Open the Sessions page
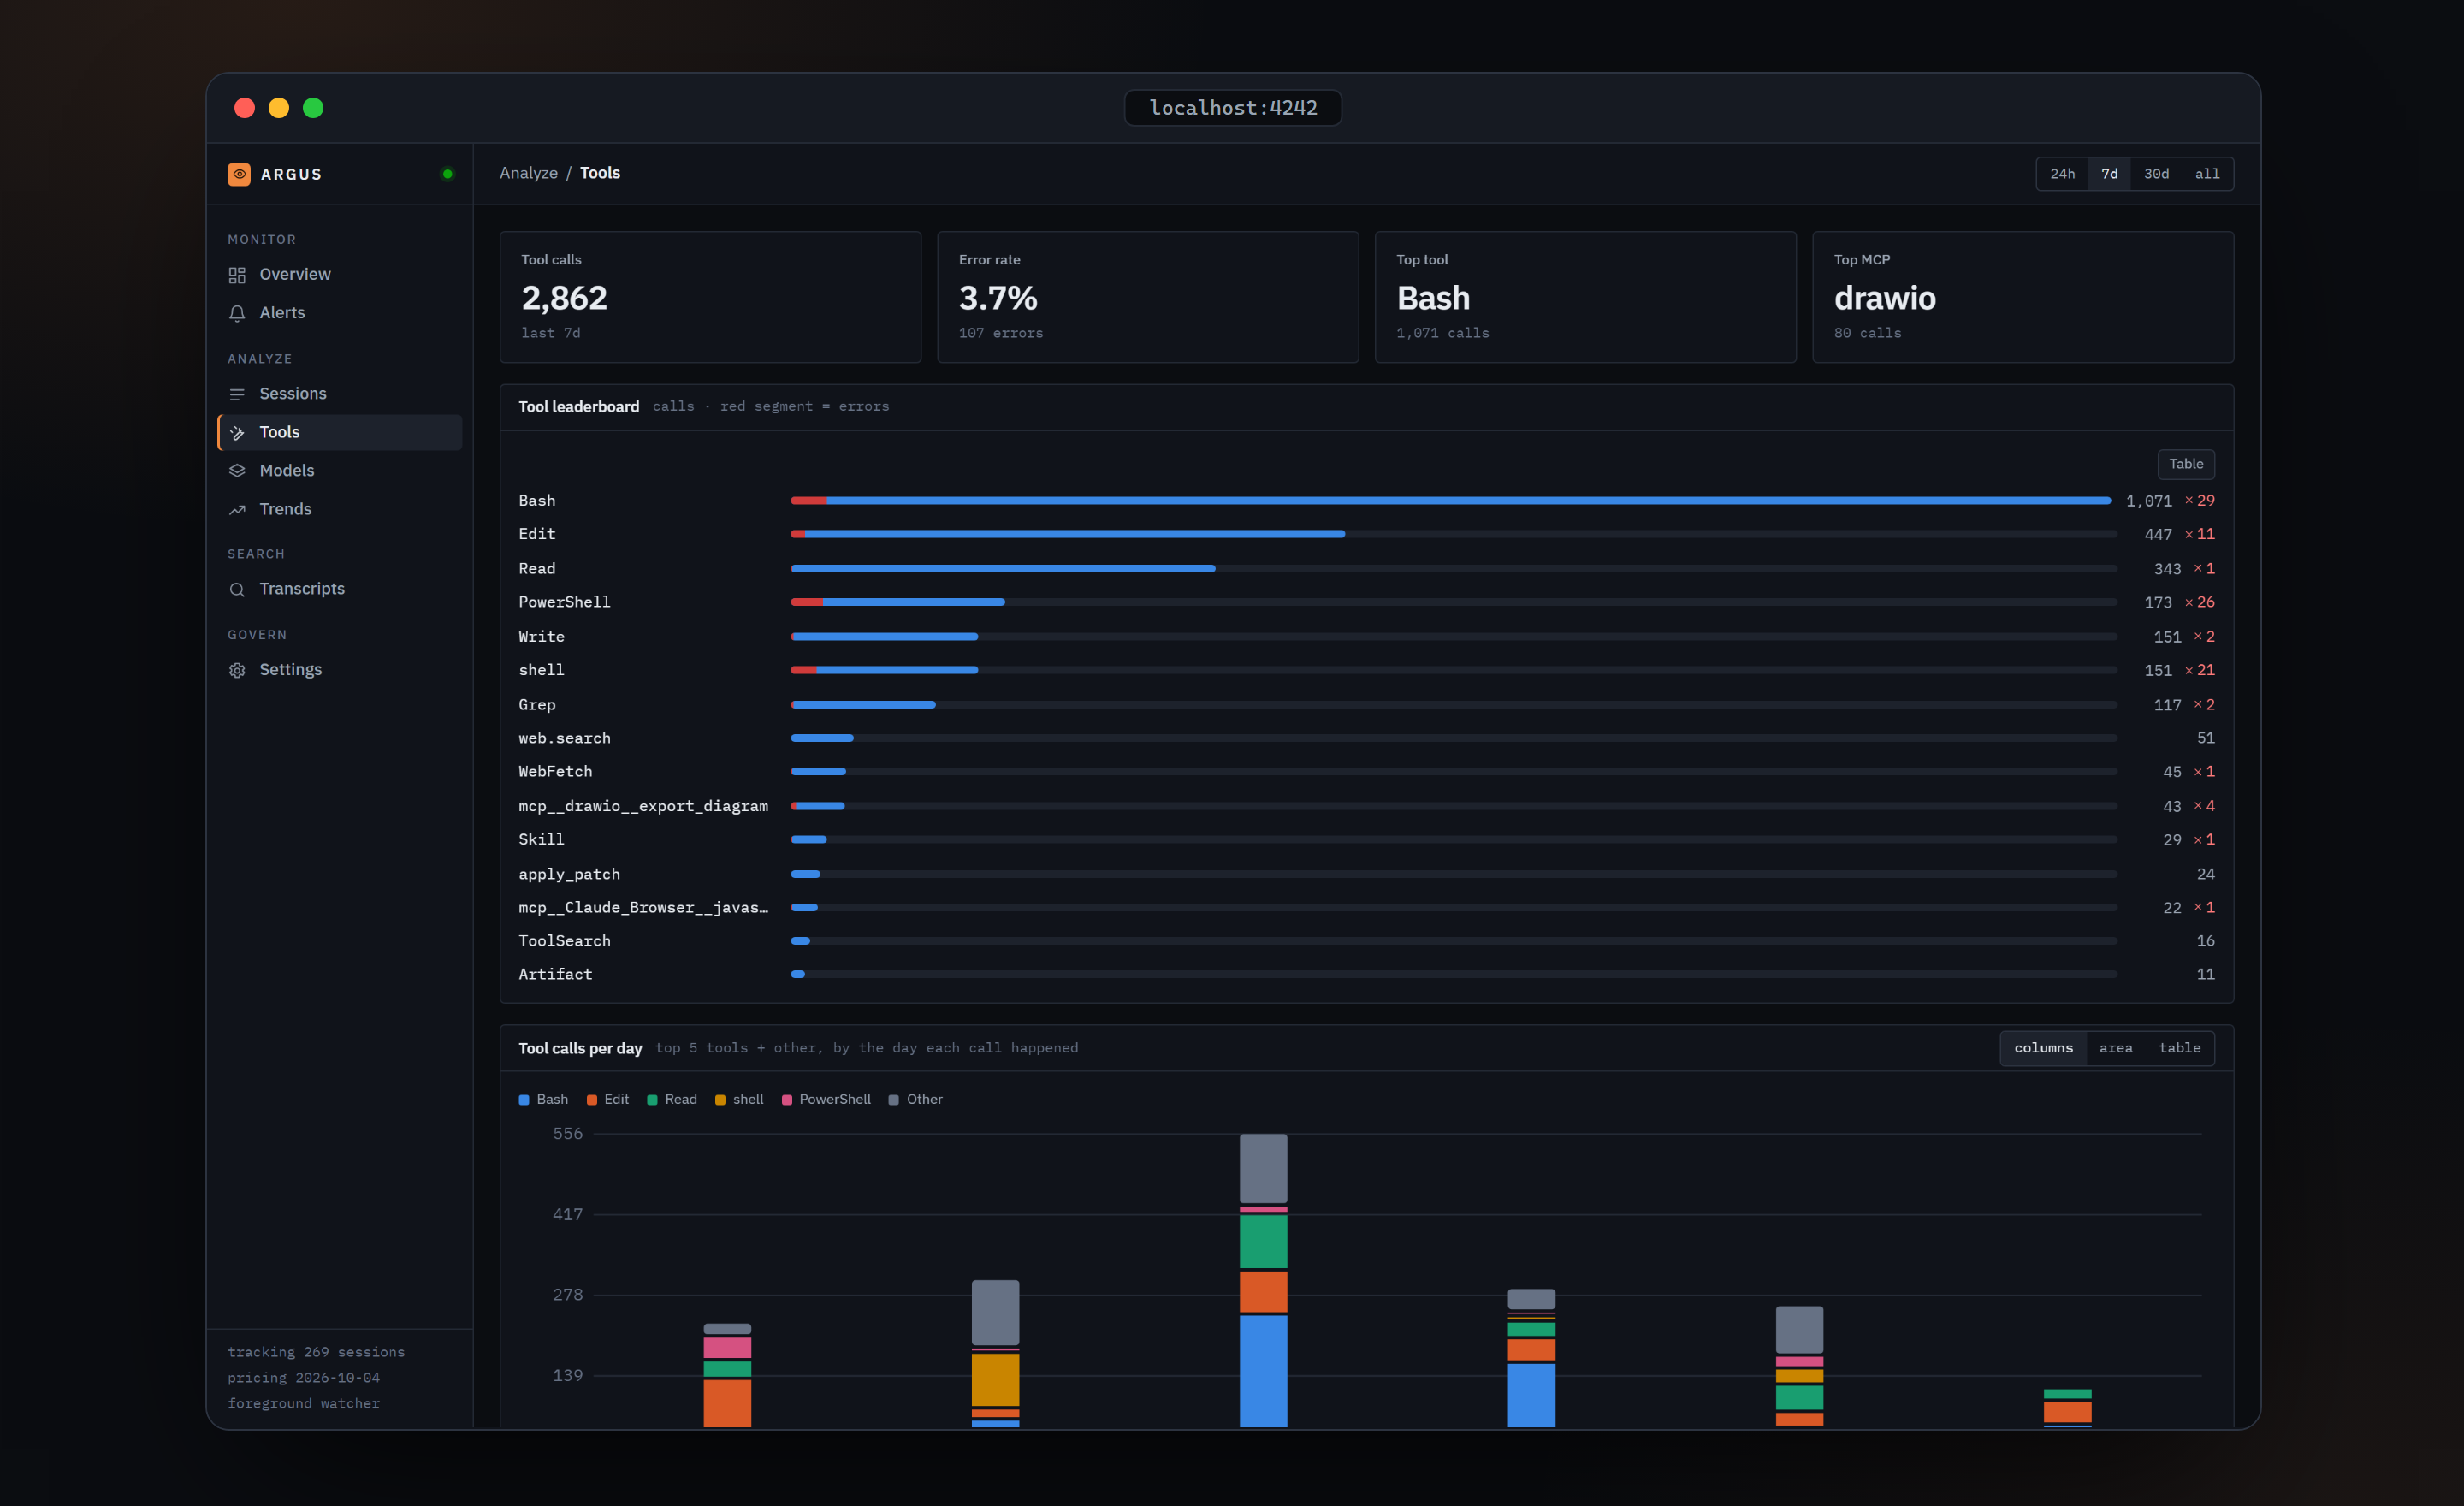Screen dimensions: 2464x1506 click(x=340, y=394)
